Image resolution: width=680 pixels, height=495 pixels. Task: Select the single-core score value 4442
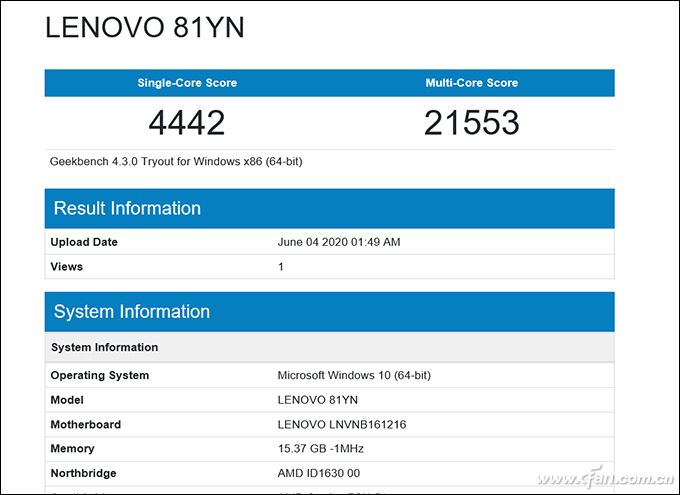187,122
